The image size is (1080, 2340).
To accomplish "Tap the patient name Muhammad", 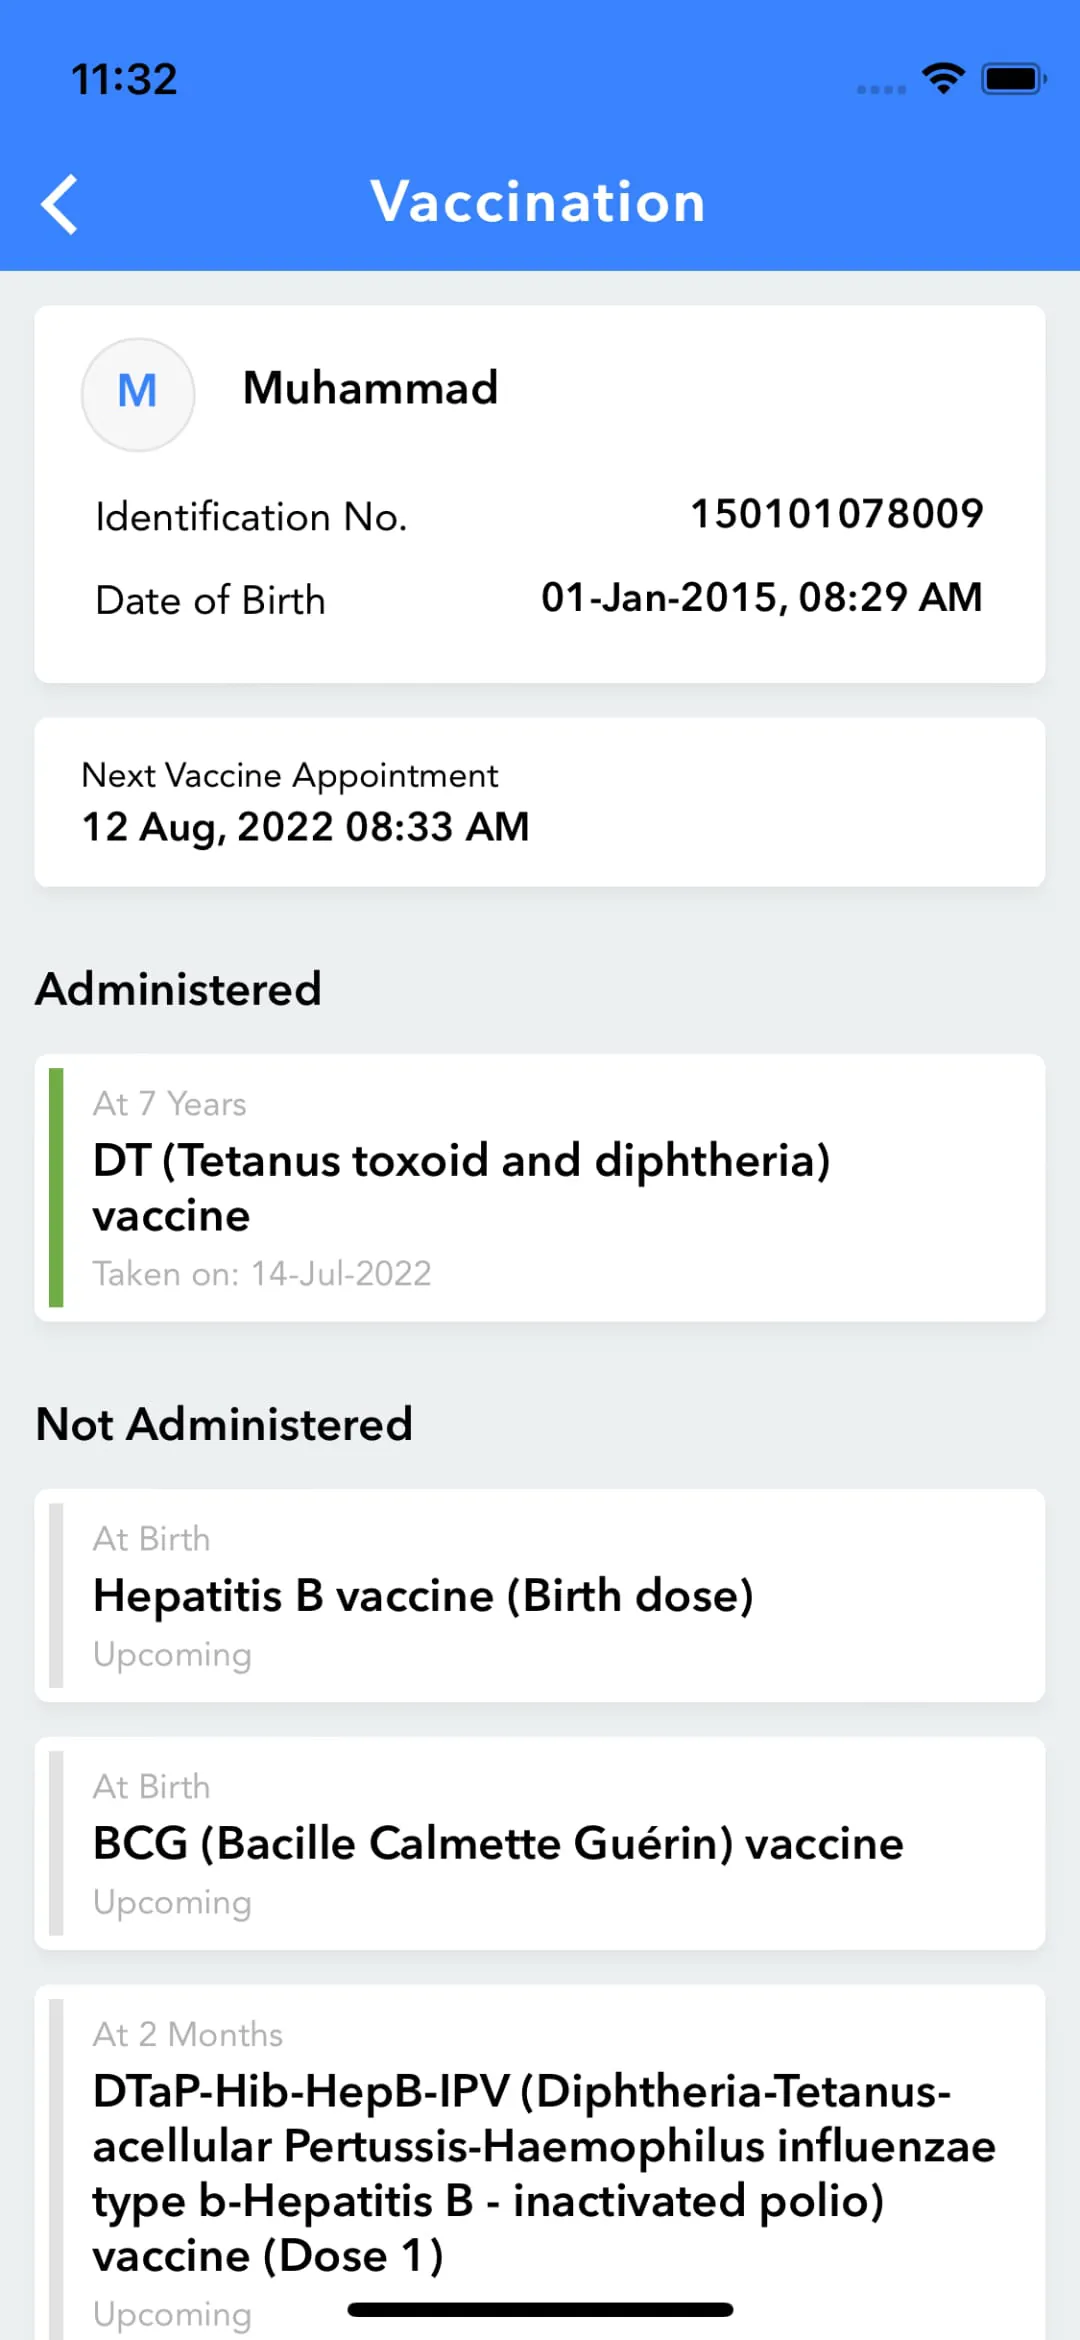I will pyautogui.click(x=370, y=388).
